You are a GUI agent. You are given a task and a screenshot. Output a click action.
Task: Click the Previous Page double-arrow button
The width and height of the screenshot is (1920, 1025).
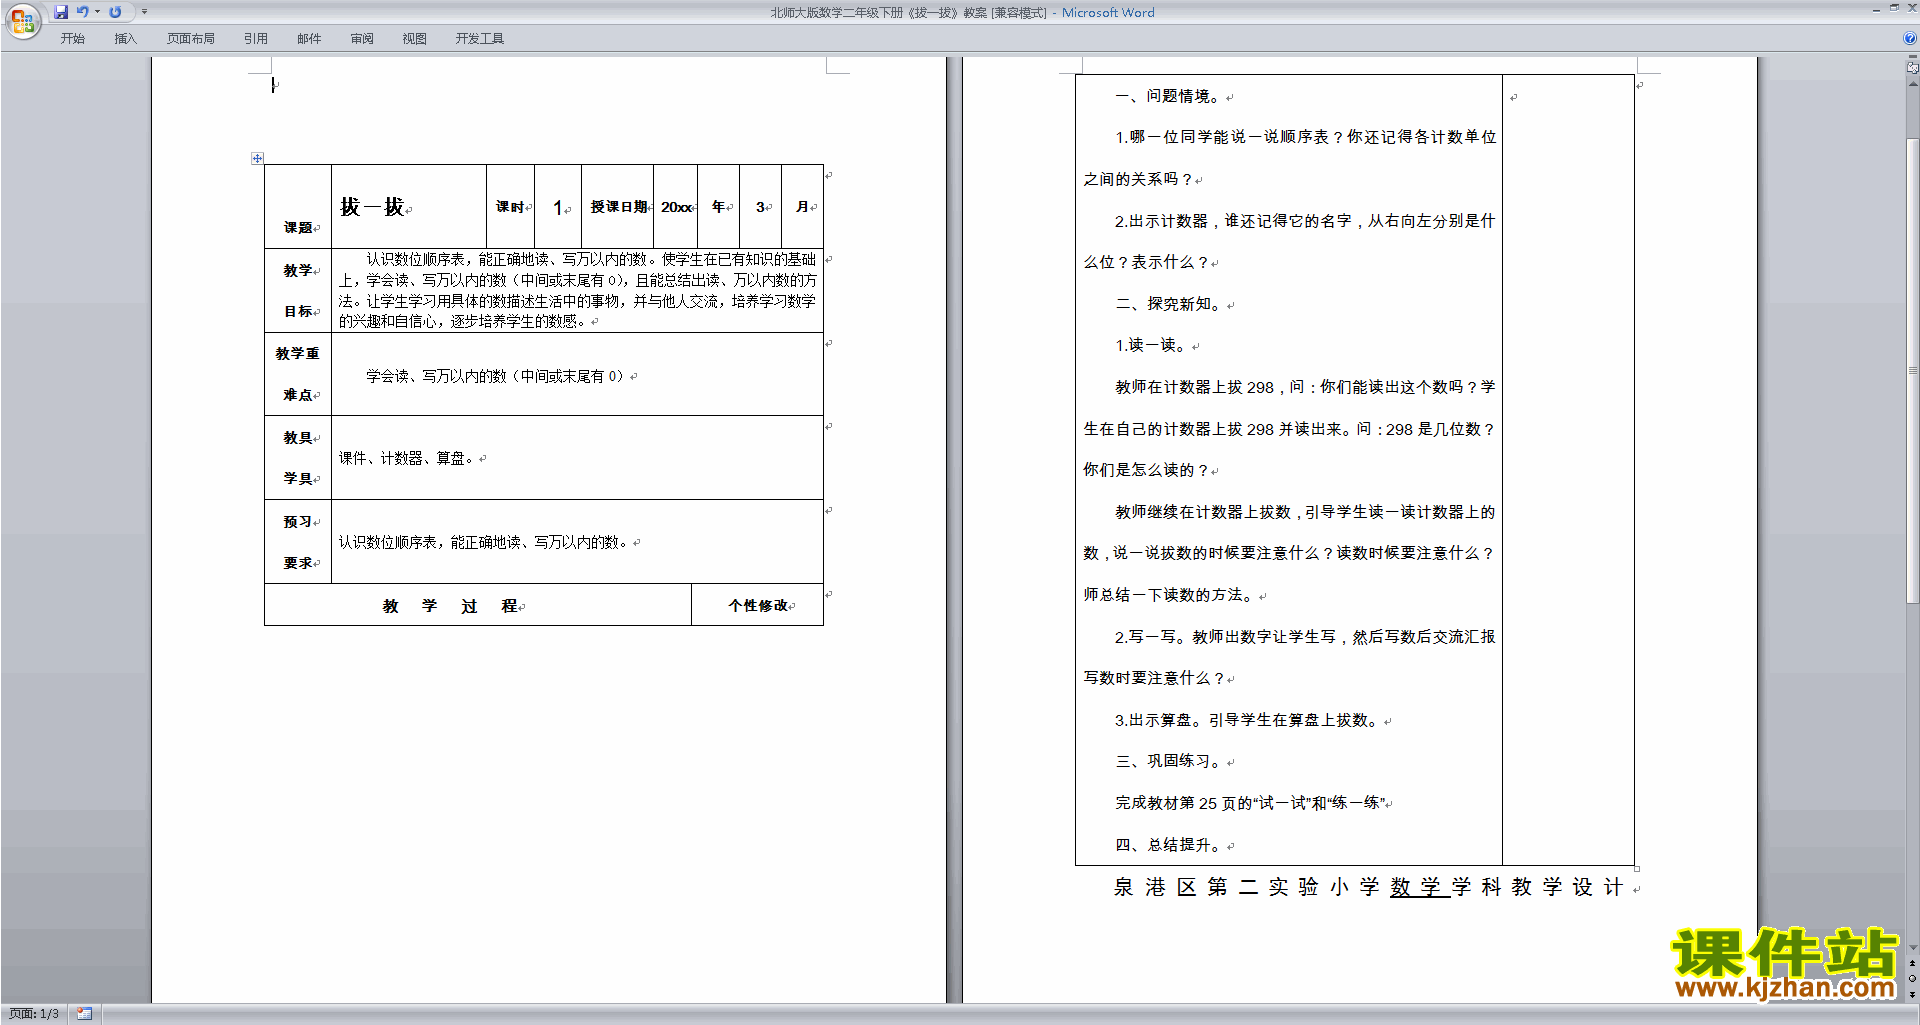tap(1912, 964)
